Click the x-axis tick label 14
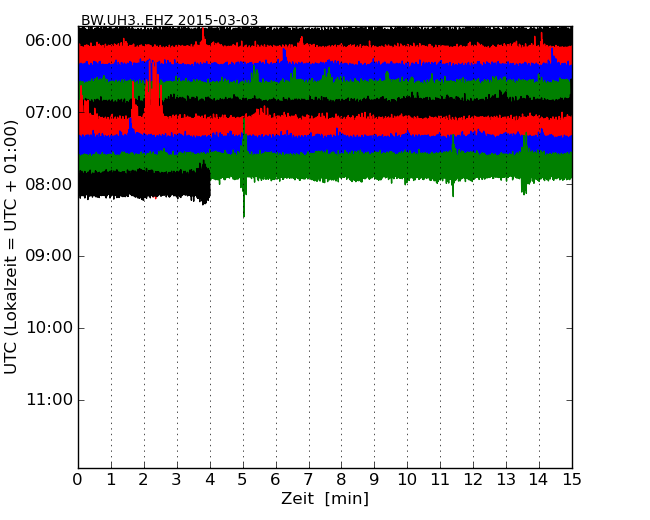 [539, 480]
